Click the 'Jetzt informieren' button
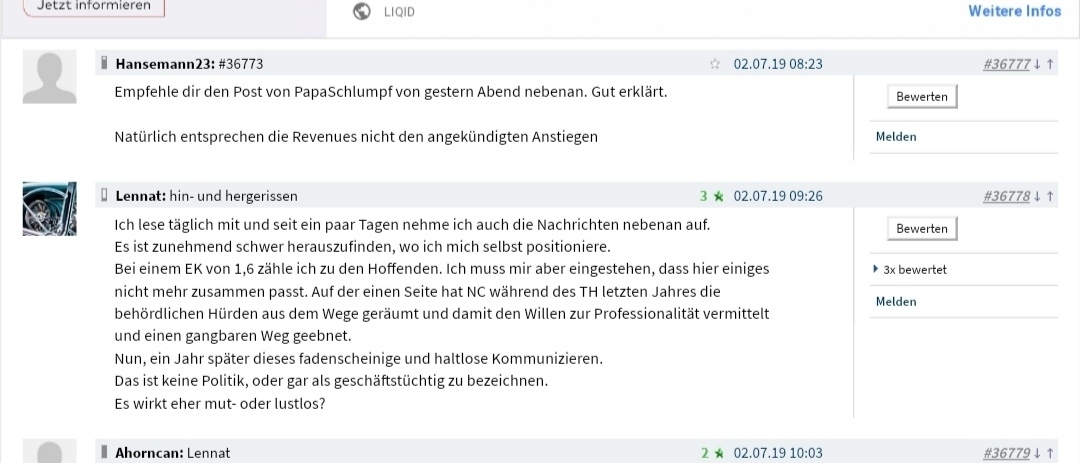The width and height of the screenshot is (1080, 463). 94,6
